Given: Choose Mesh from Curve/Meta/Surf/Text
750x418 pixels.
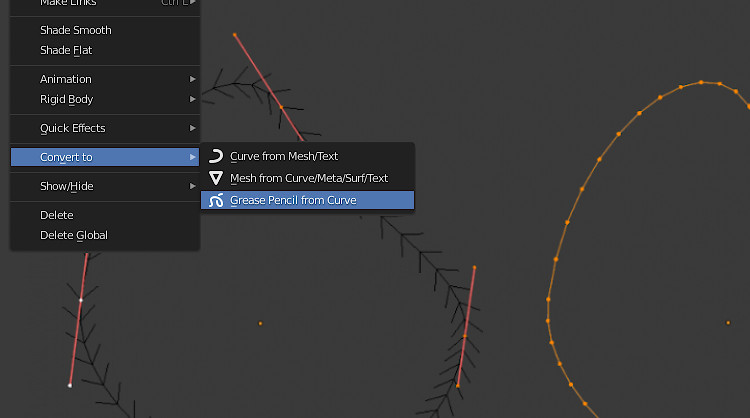Looking at the screenshot, I should [x=309, y=178].
